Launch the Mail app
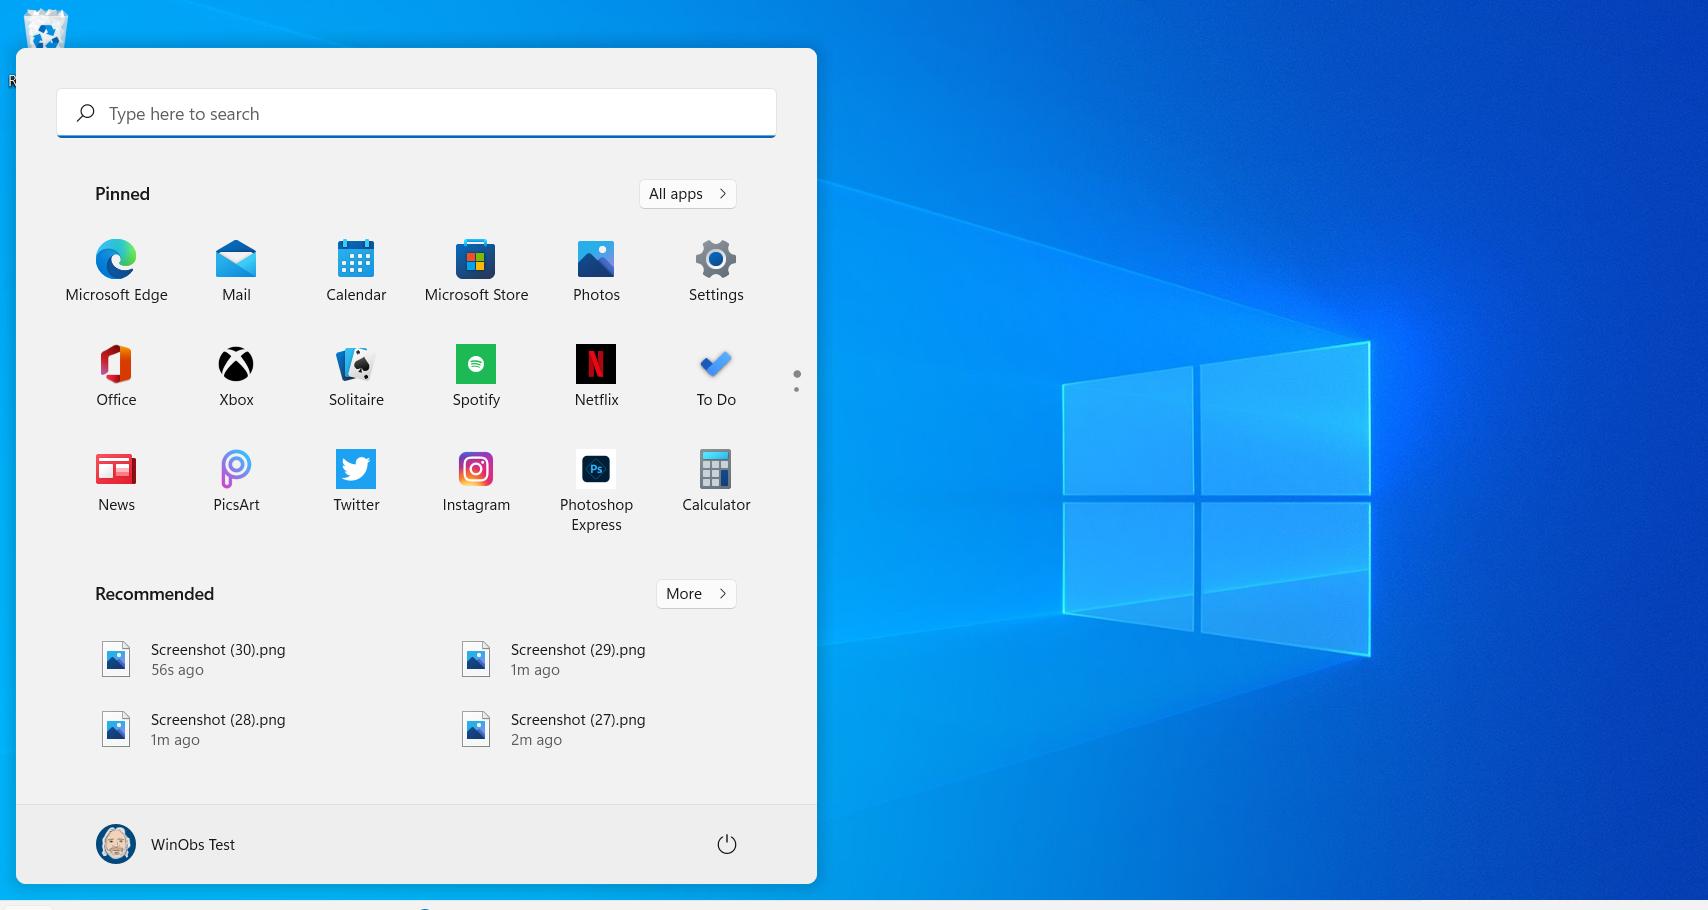Screen dimensions: 1708x910 tap(236, 271)
